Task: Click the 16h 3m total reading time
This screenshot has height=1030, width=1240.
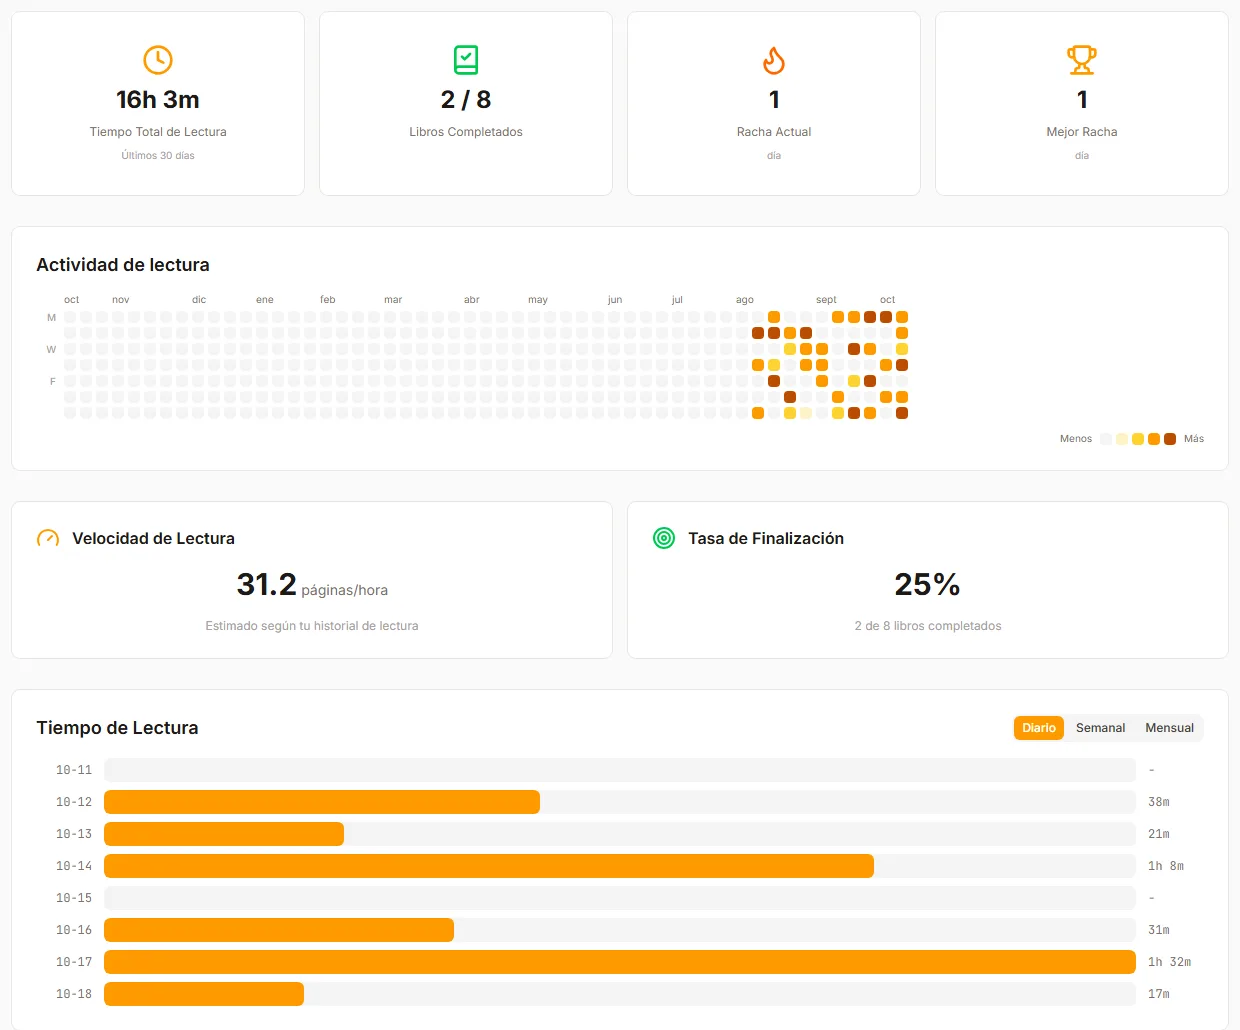Action: 158,100
